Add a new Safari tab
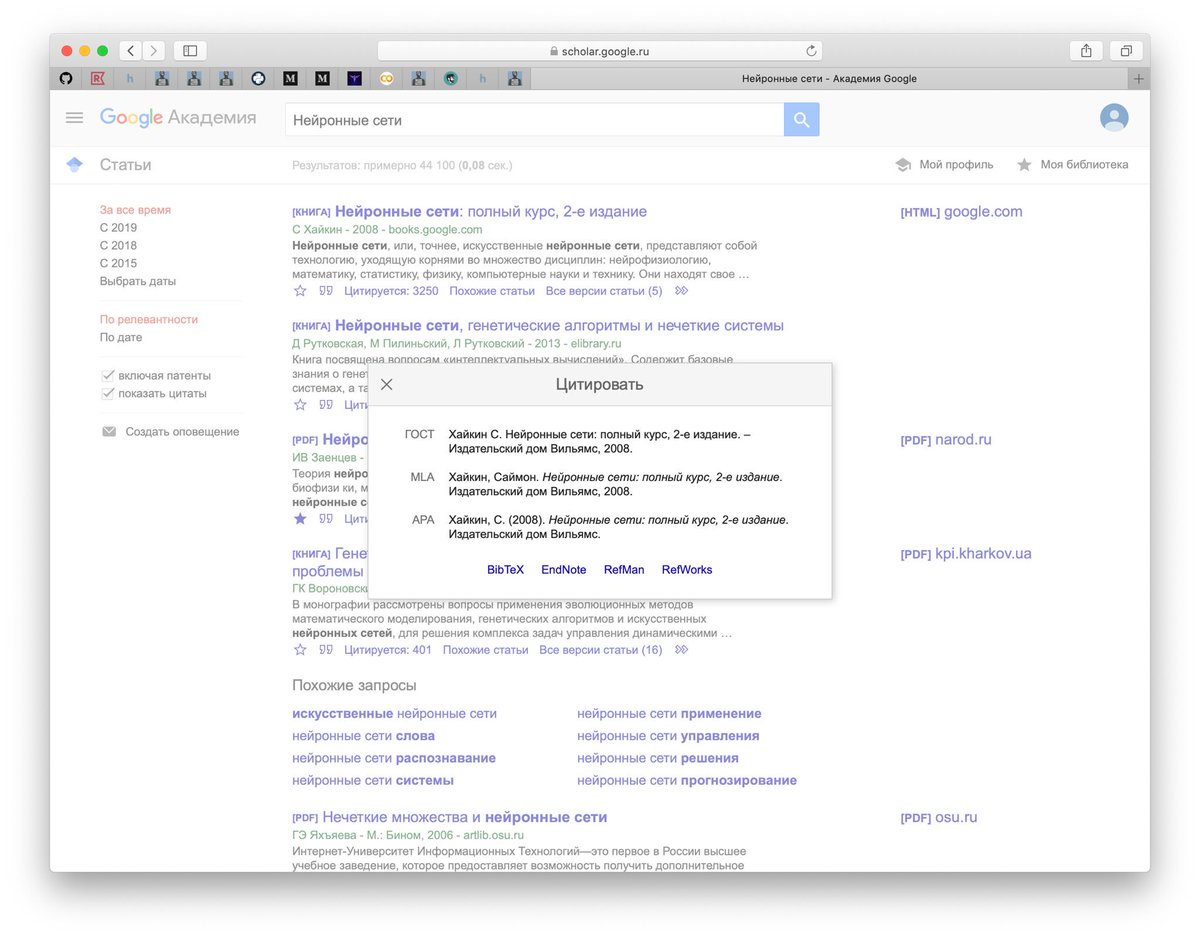This screenshot has height=938, width=1200. [x=1138, y=78]
